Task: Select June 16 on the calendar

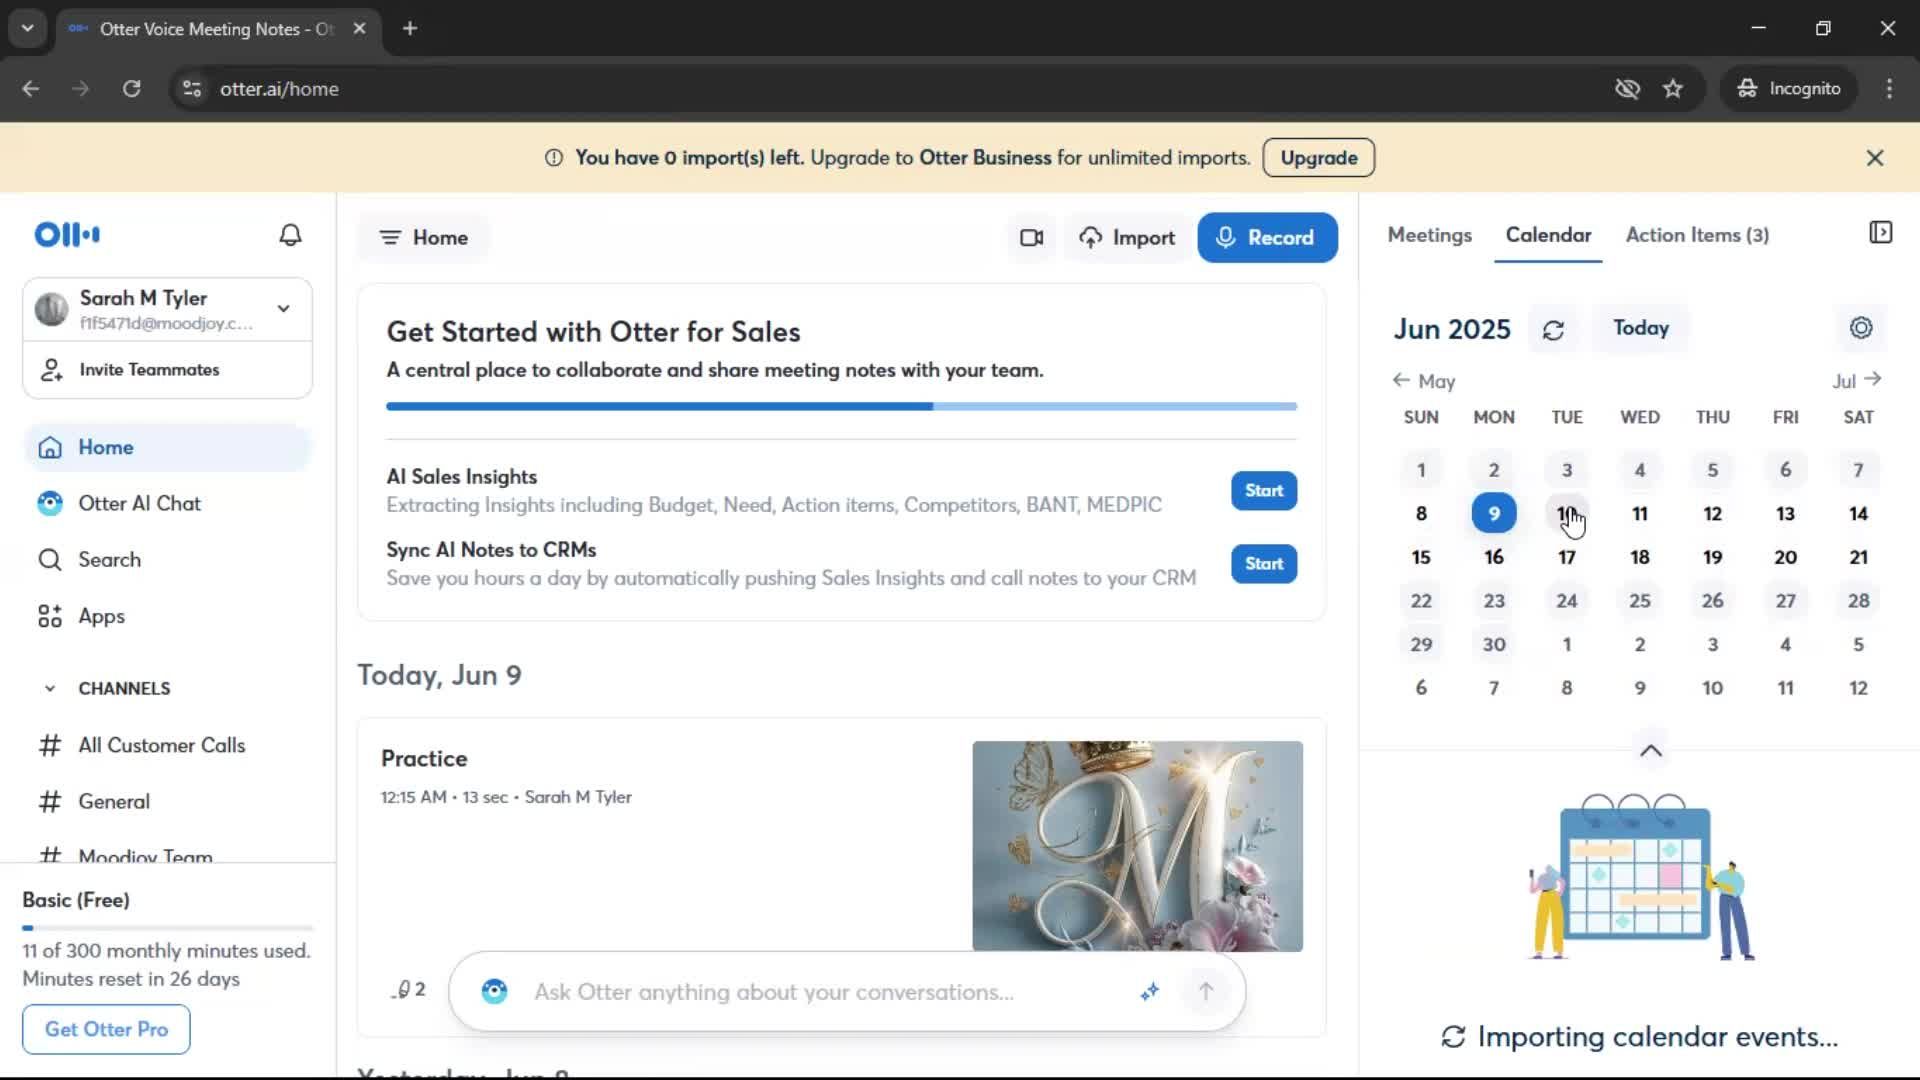Action: pos(1494,558)
